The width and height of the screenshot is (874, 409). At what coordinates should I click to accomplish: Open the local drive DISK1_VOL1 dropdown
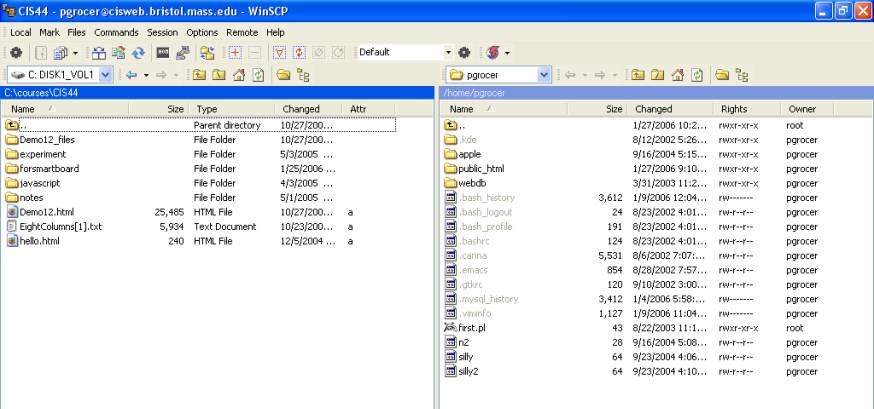[x=103, y=75]
